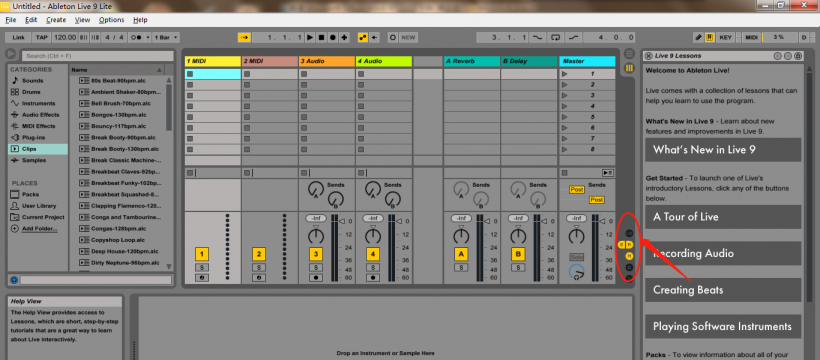This screenshot has height=360, width=820.
Task: Stop playback with Stop button
Action: [321, 38]
